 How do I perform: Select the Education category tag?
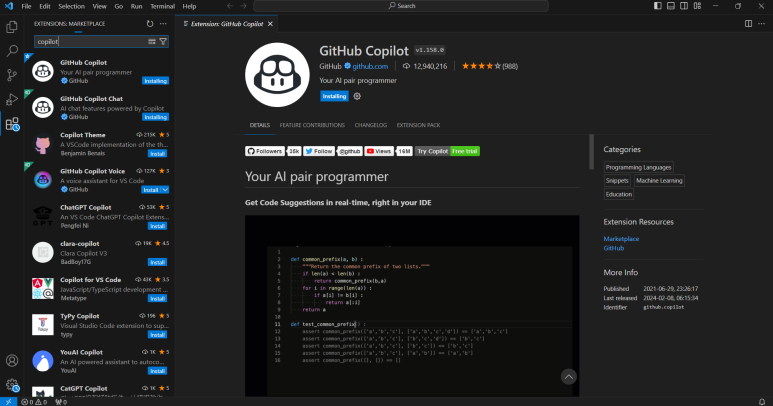(619, 194)
